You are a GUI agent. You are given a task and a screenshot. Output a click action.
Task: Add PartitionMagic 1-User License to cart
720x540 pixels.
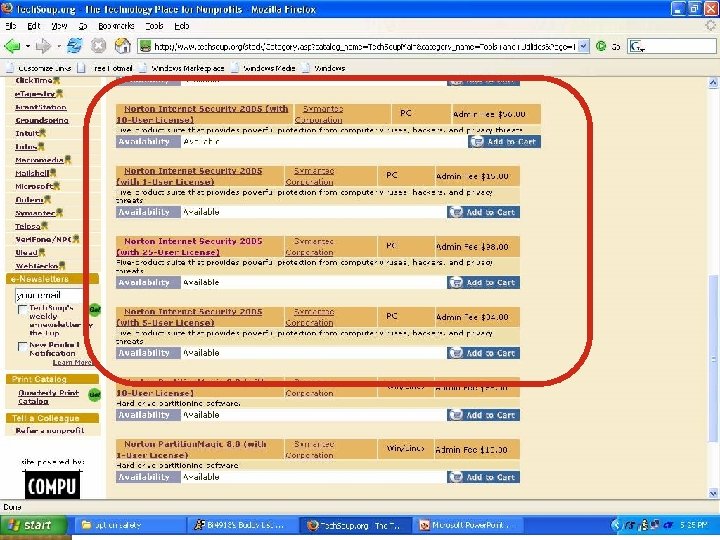[x=484, y=477]
